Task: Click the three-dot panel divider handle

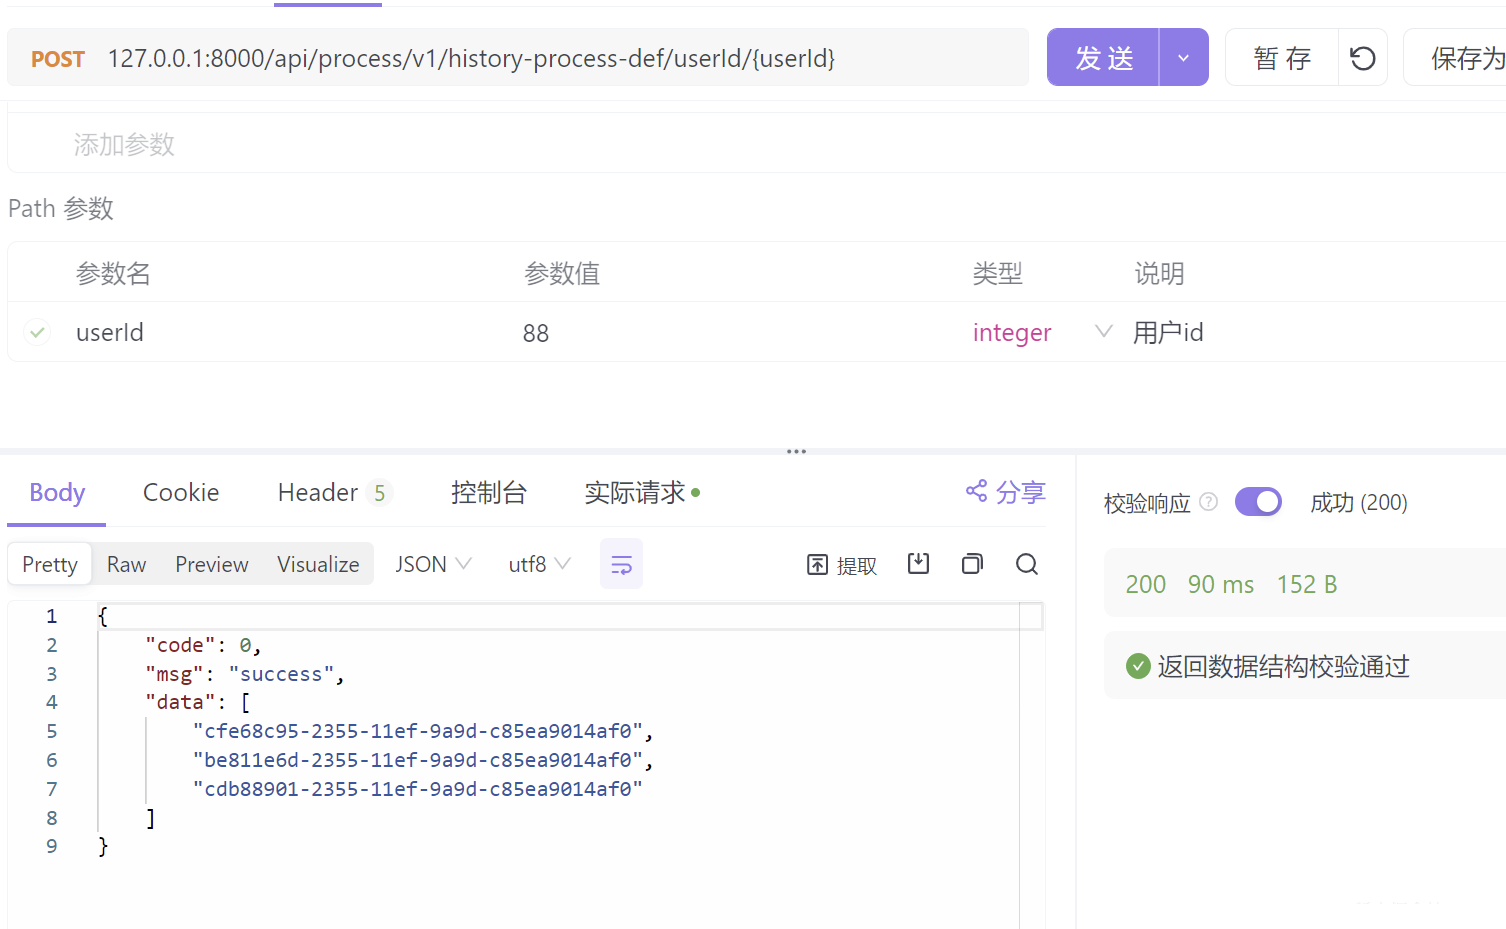Action: [x=796, y=451]
